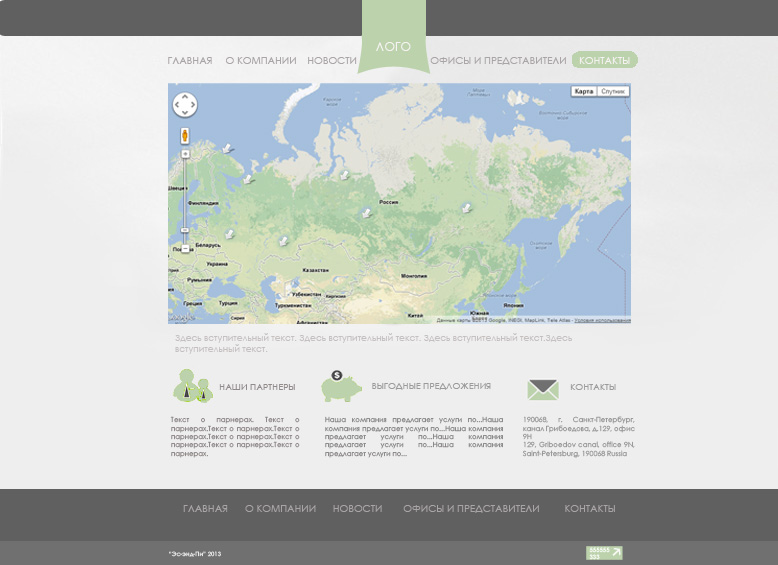Click the orange Street View pegman
Screen dimensions: 778x565
pyautogui.click(x=185, y=135)
